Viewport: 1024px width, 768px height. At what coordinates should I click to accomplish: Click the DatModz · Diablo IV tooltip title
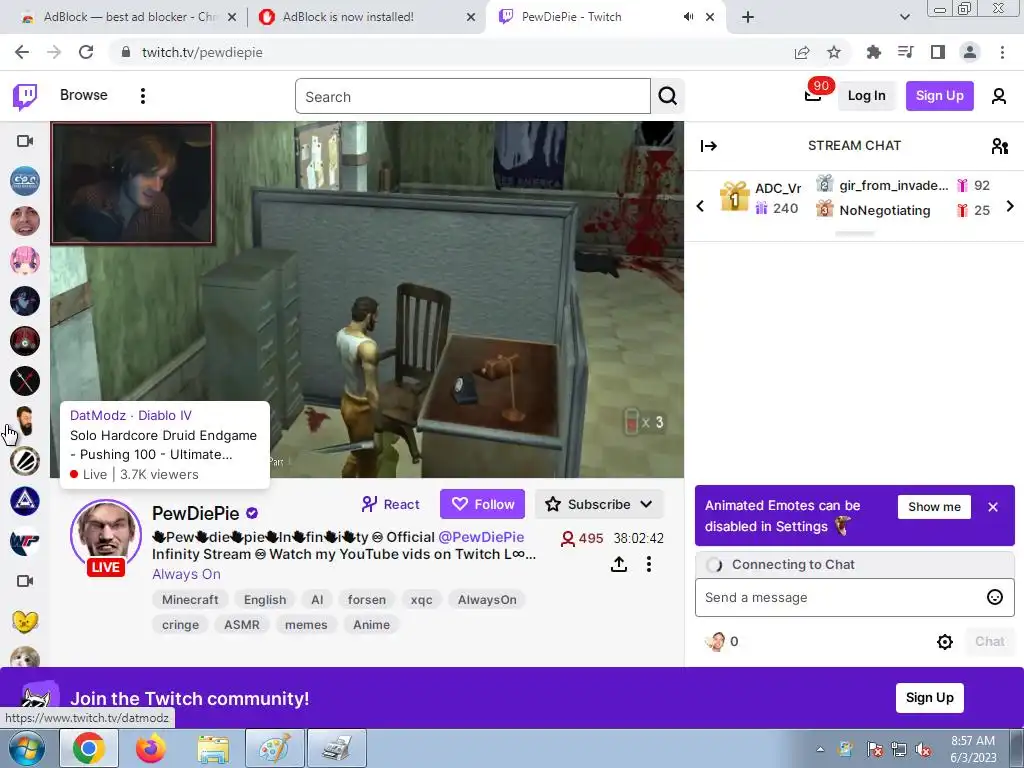point(131,415)
